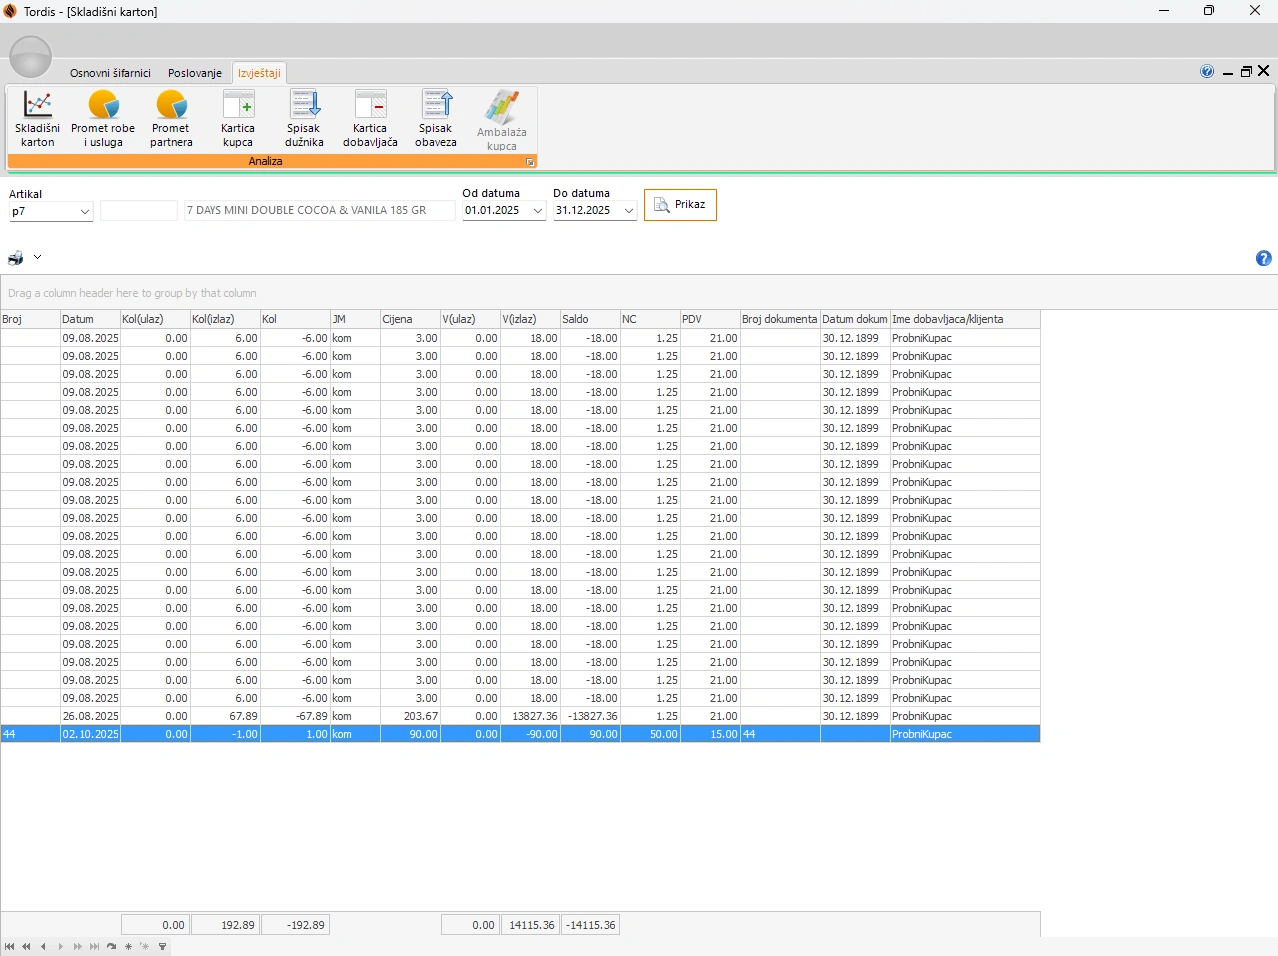The width and height of the screenshot is (1278, 956).
Task: Open the Artikal combo box dropdown
Action: pyautogui.click(x=85, y=211)
